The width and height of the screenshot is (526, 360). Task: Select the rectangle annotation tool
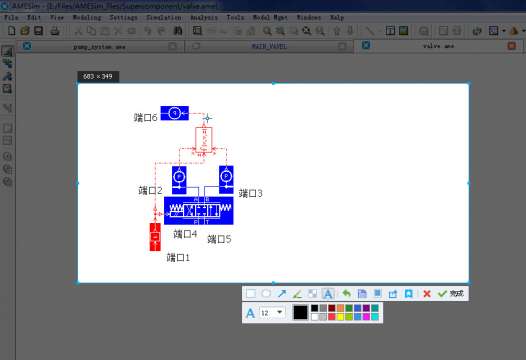[251, 294]
